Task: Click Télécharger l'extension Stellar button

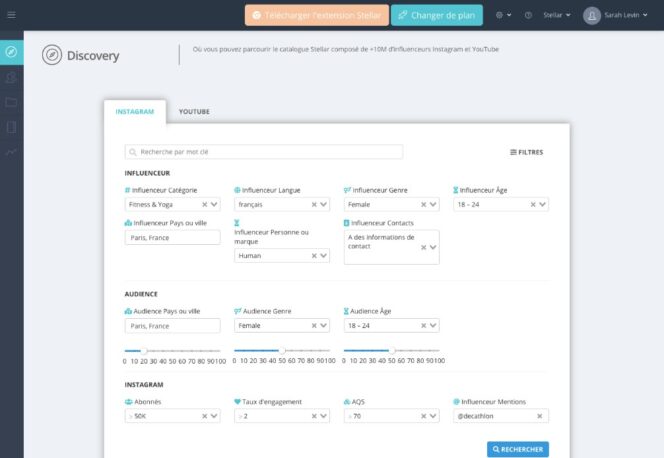Action: point(315,15)
